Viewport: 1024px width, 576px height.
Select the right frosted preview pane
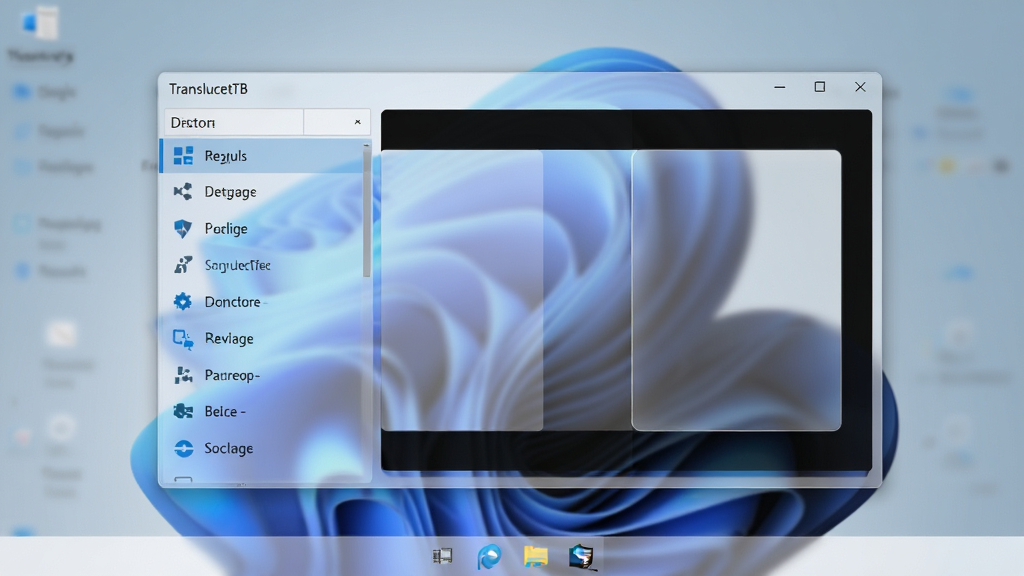tap(736, 291)
